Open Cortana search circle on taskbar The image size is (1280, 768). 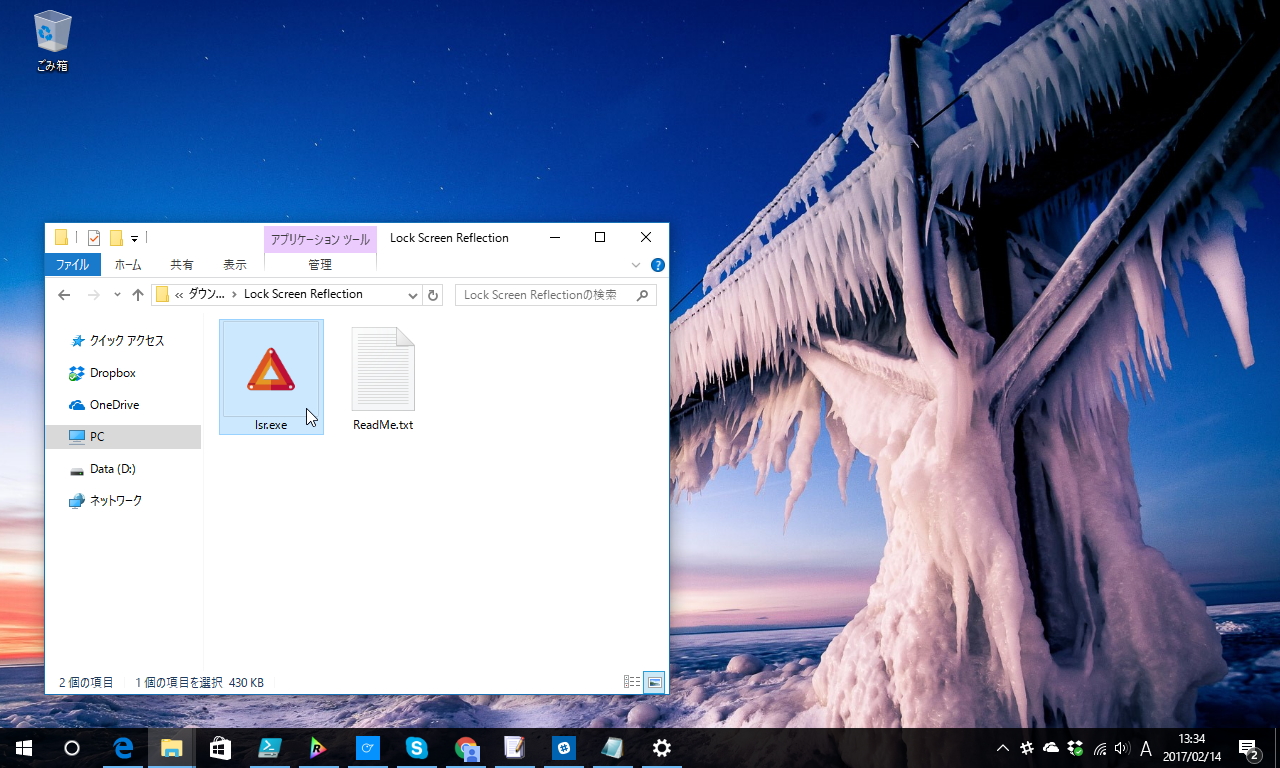pos(72,748)
